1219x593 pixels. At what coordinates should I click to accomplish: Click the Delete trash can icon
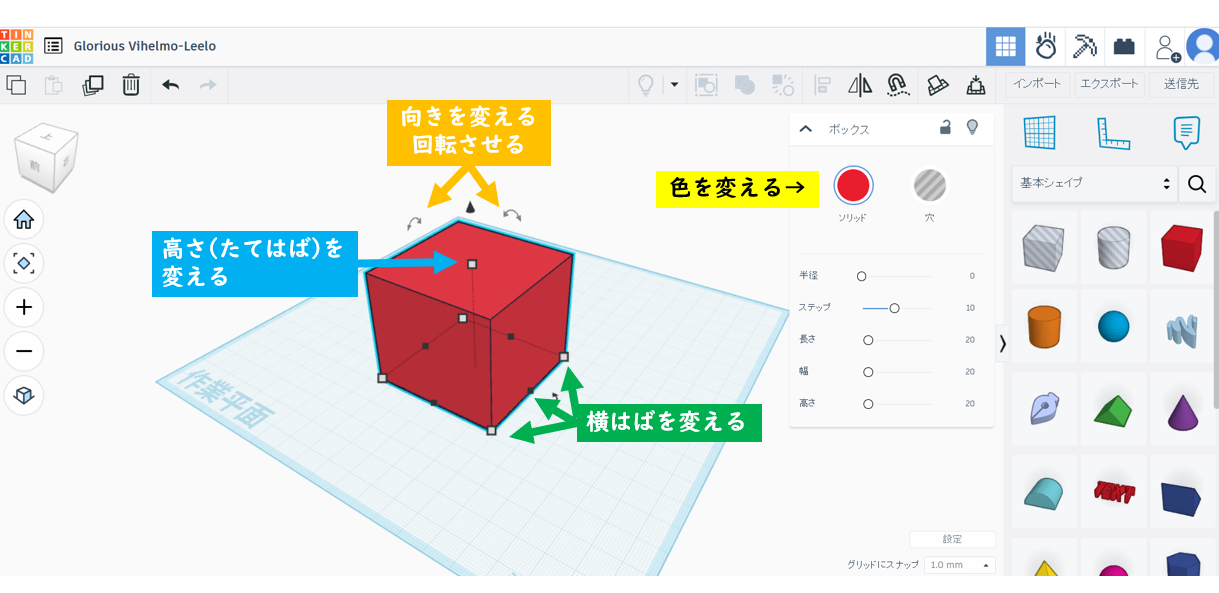click(x=131, y=85)
